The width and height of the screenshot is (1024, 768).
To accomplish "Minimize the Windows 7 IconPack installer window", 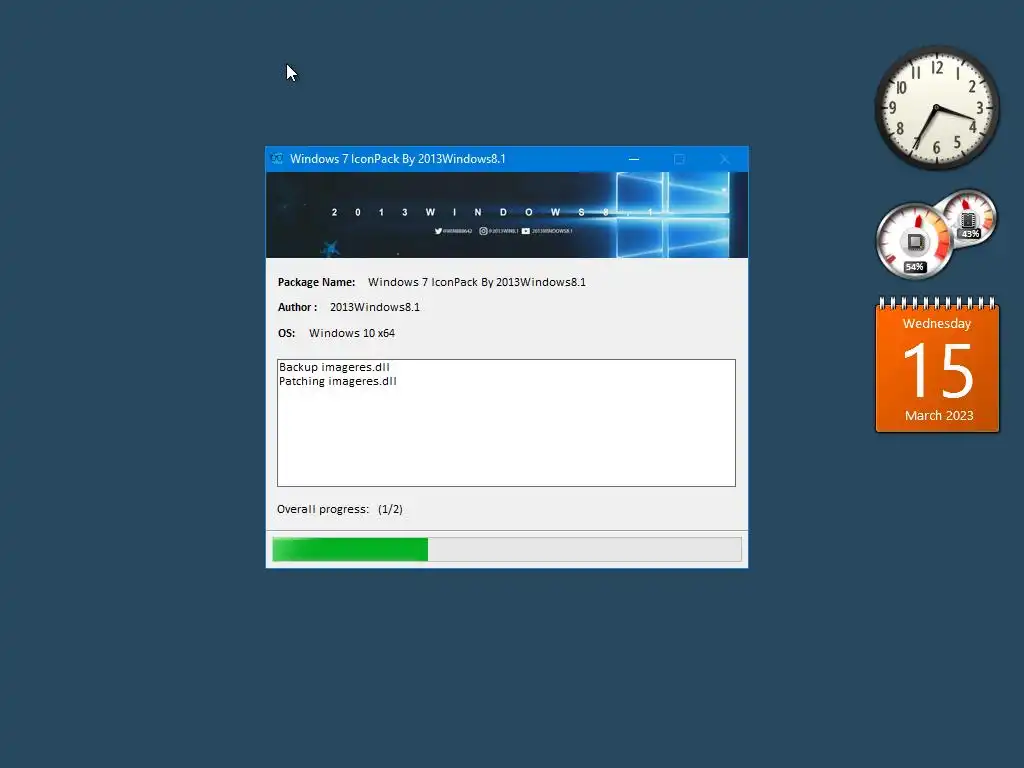I will [633, 159].
